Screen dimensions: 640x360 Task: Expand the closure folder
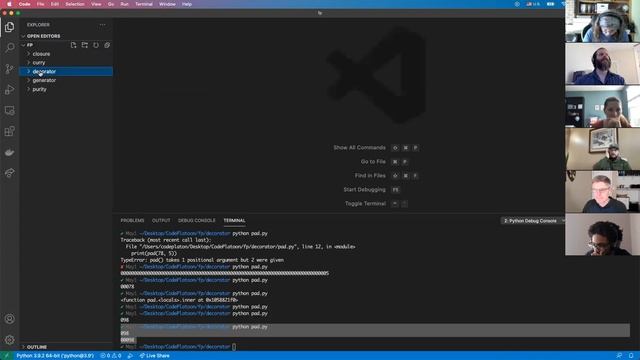pyautogui.click(x=66, y=54)
